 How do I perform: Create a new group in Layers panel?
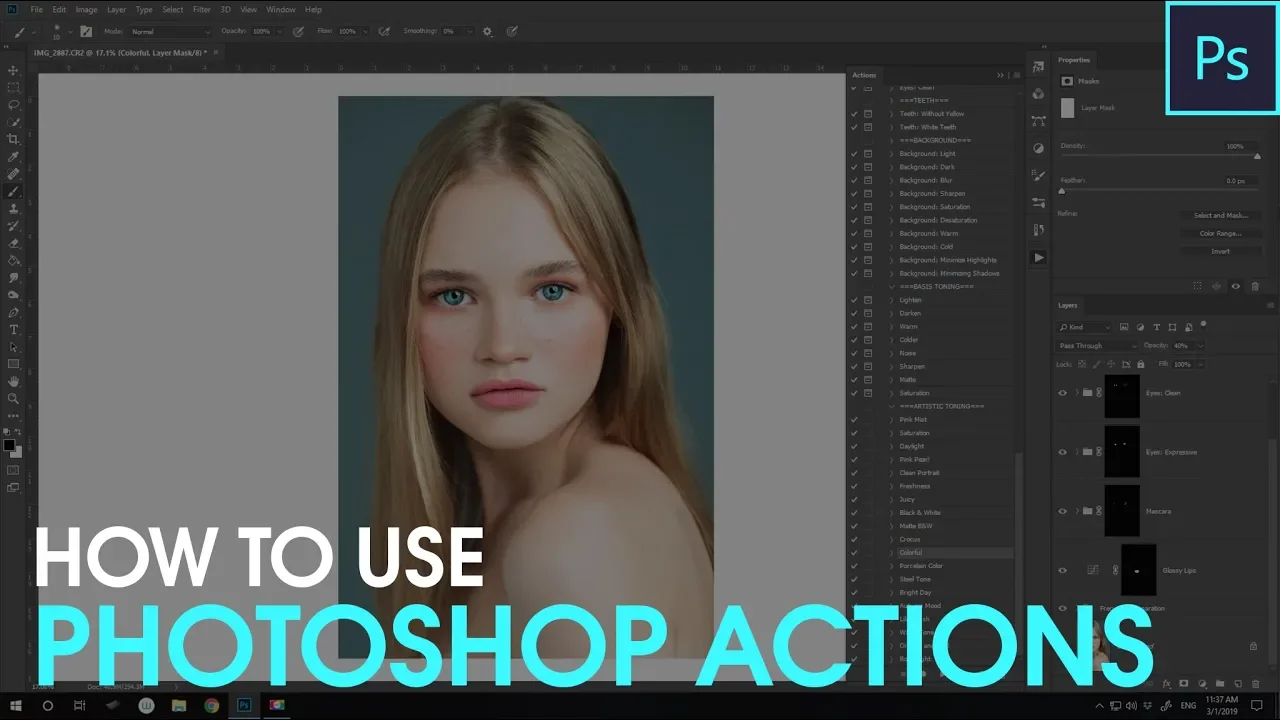(1220, 684)
